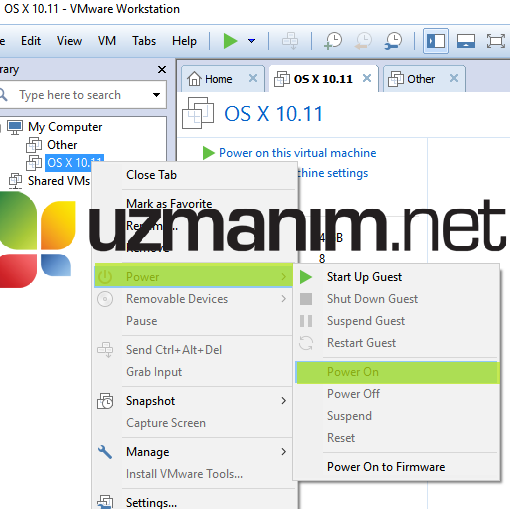Click Power on this virtual machine link

pos(297,153)
